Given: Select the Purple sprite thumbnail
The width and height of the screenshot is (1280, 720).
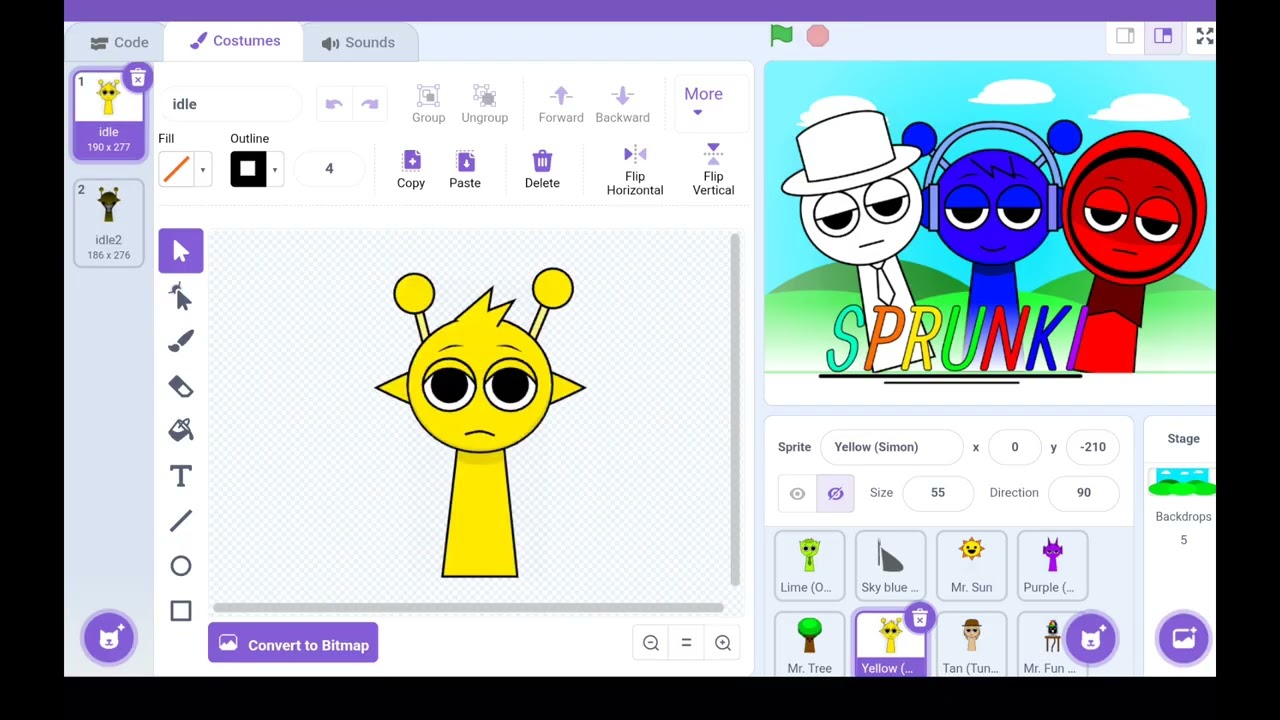Looking at the screenshot, I should (1052, 565).
